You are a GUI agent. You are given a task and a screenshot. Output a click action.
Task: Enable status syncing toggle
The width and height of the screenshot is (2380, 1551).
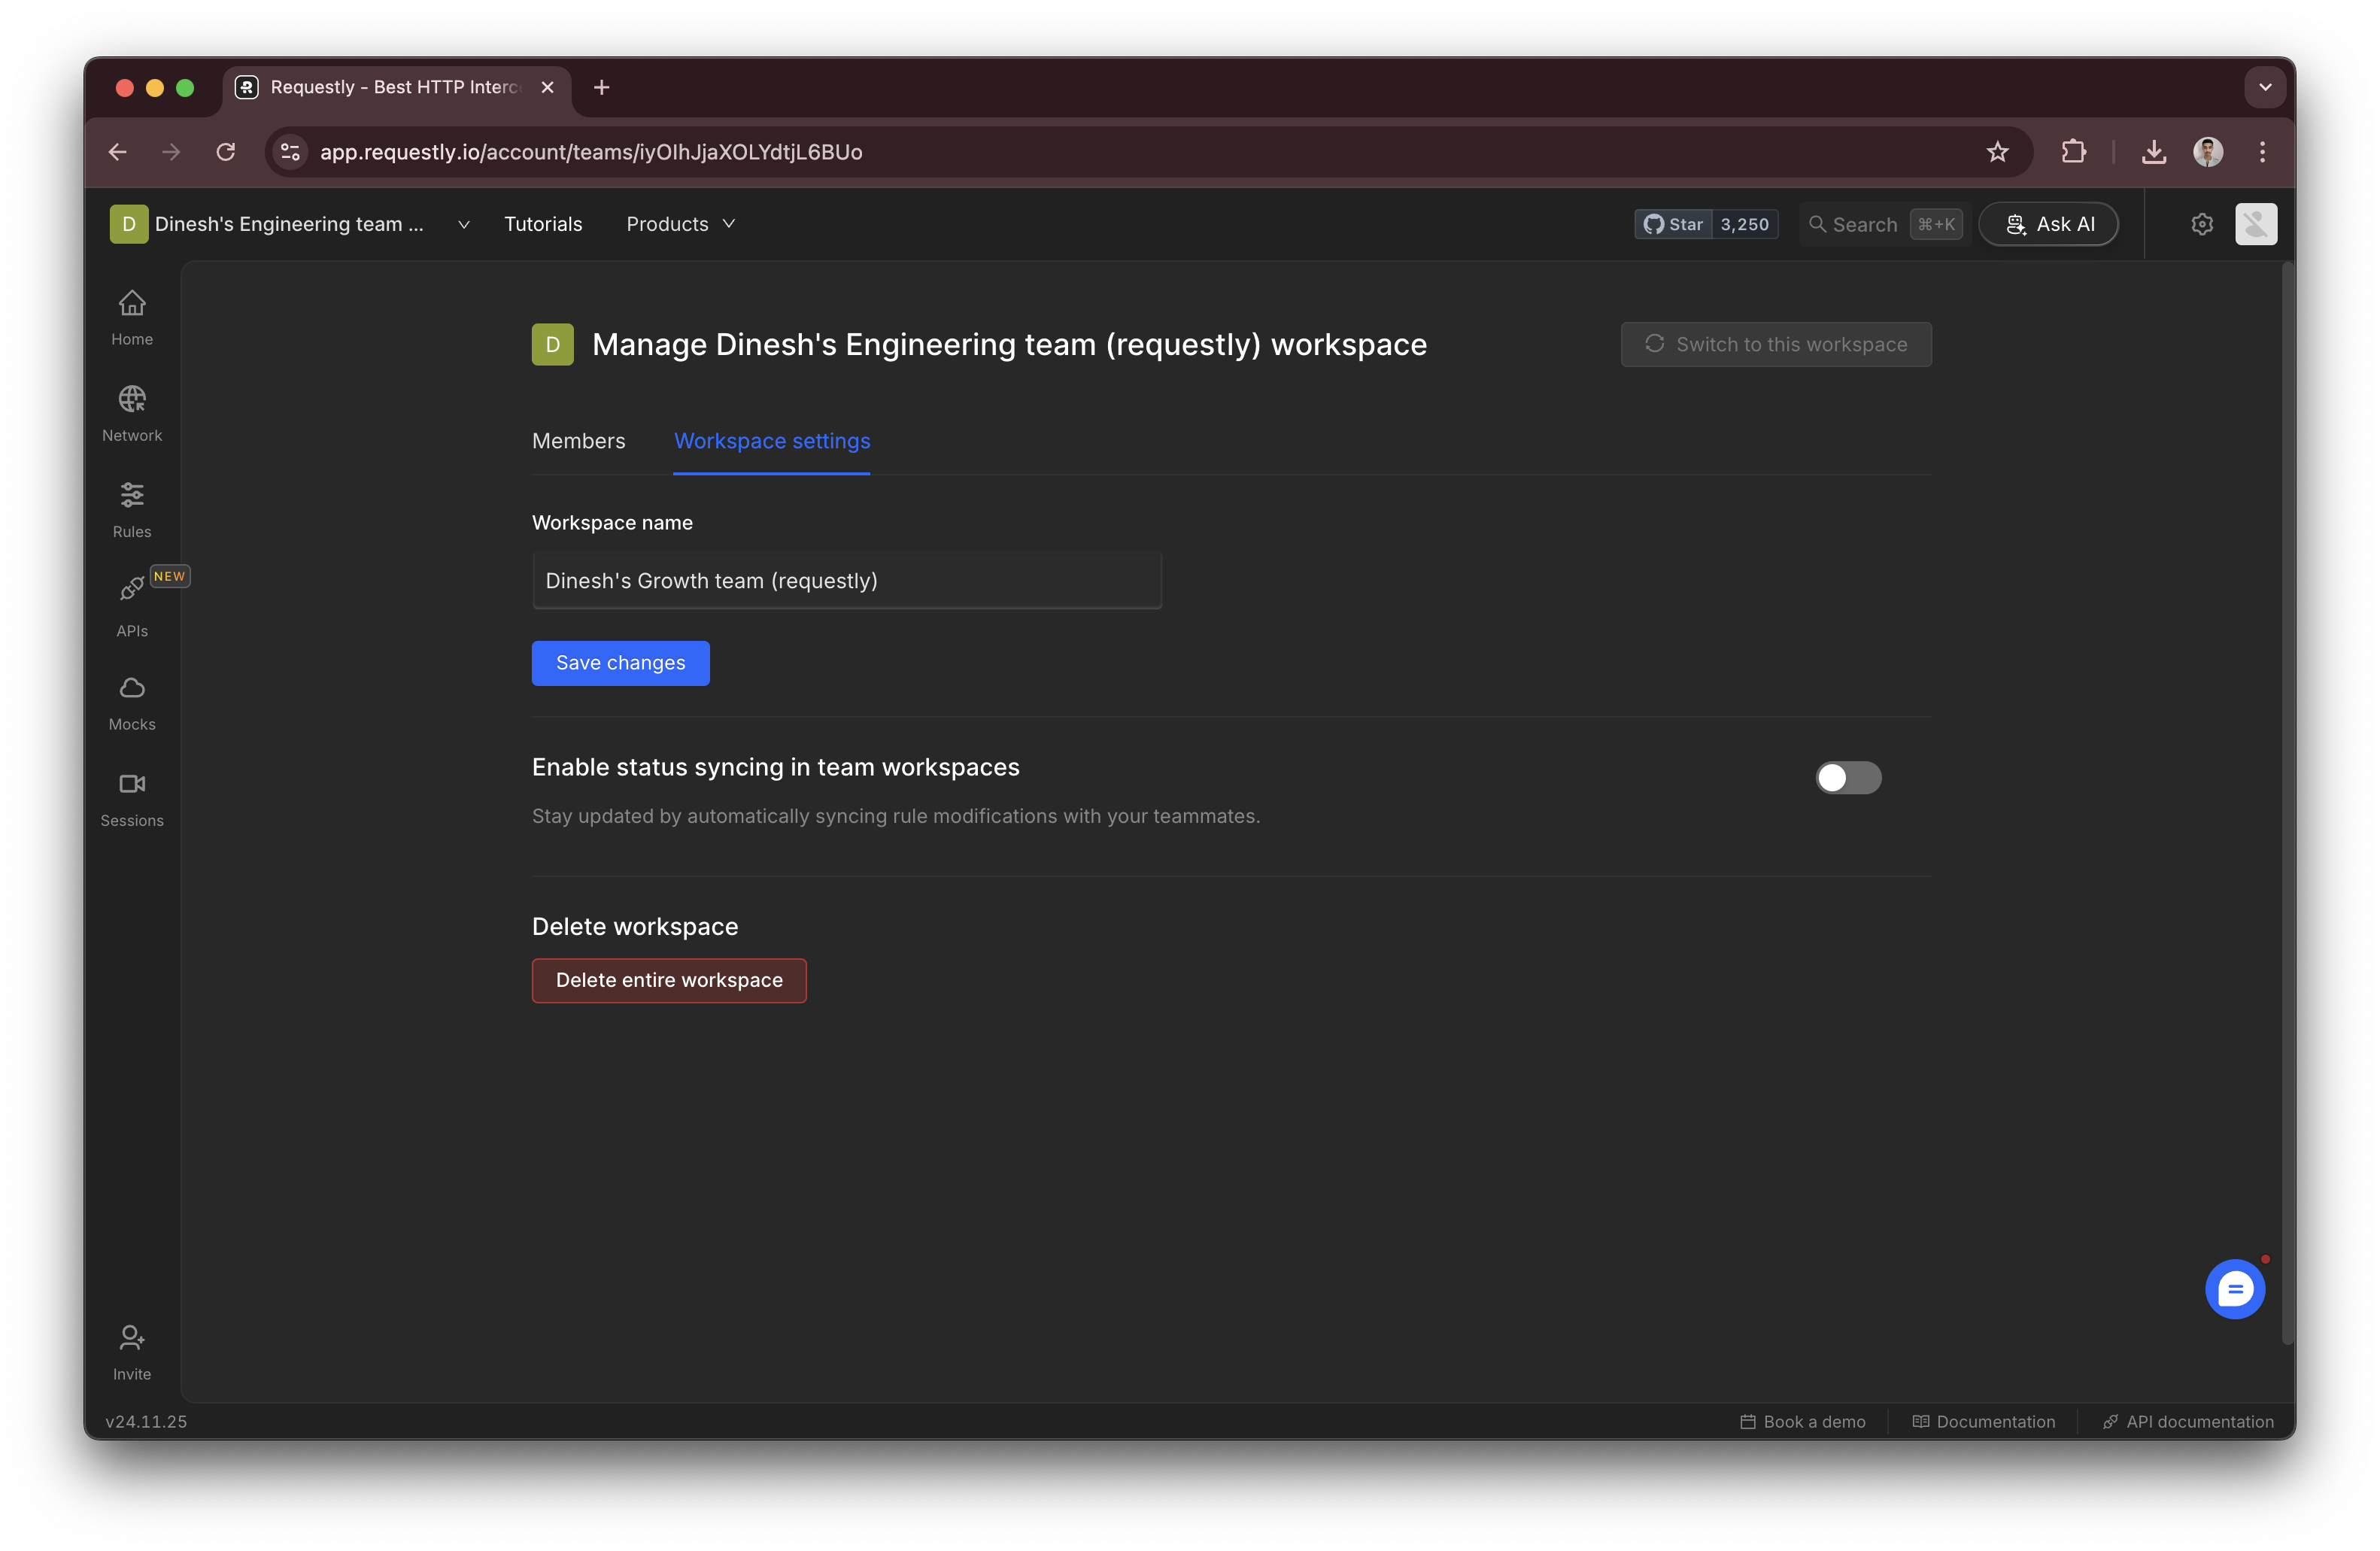[1847, 777]
